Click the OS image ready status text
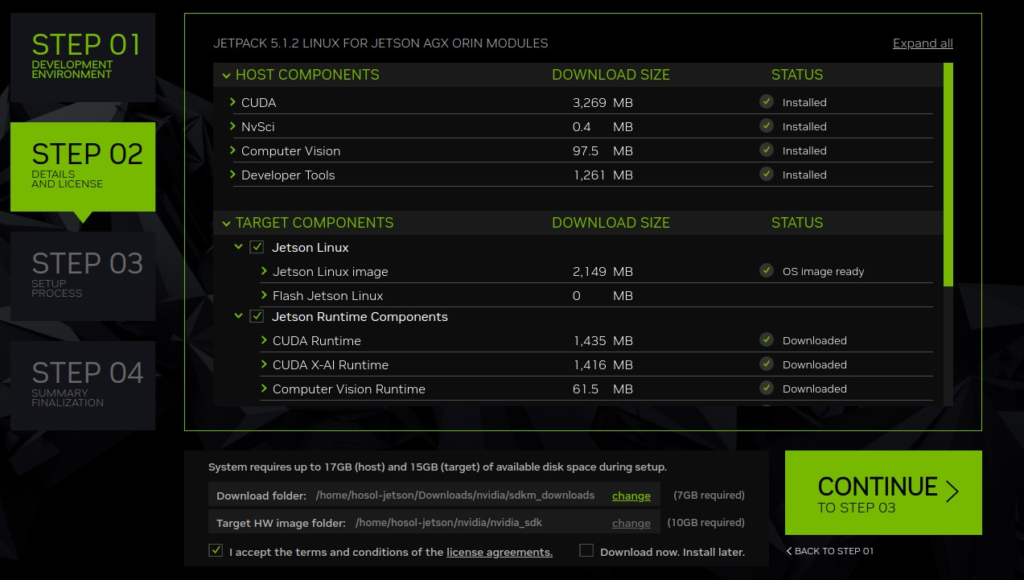The width and height of the screenshot is (1024, 580). pos(823,271)
